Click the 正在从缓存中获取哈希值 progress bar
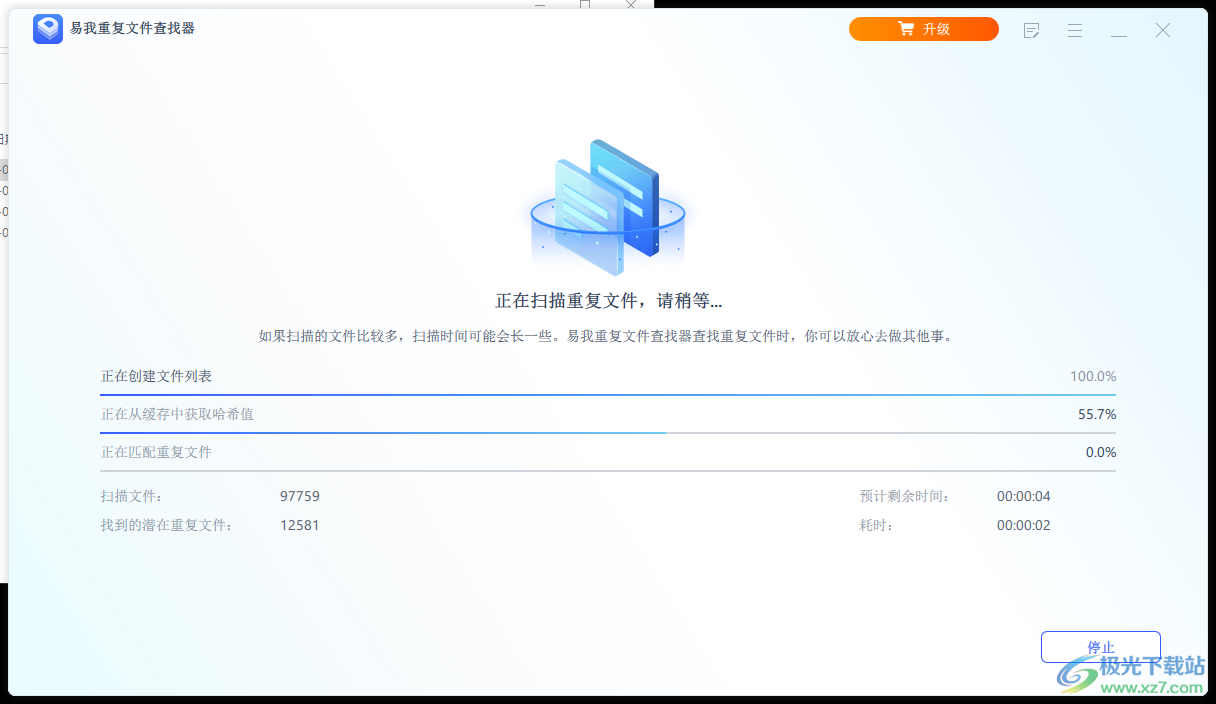 [608, 433]
